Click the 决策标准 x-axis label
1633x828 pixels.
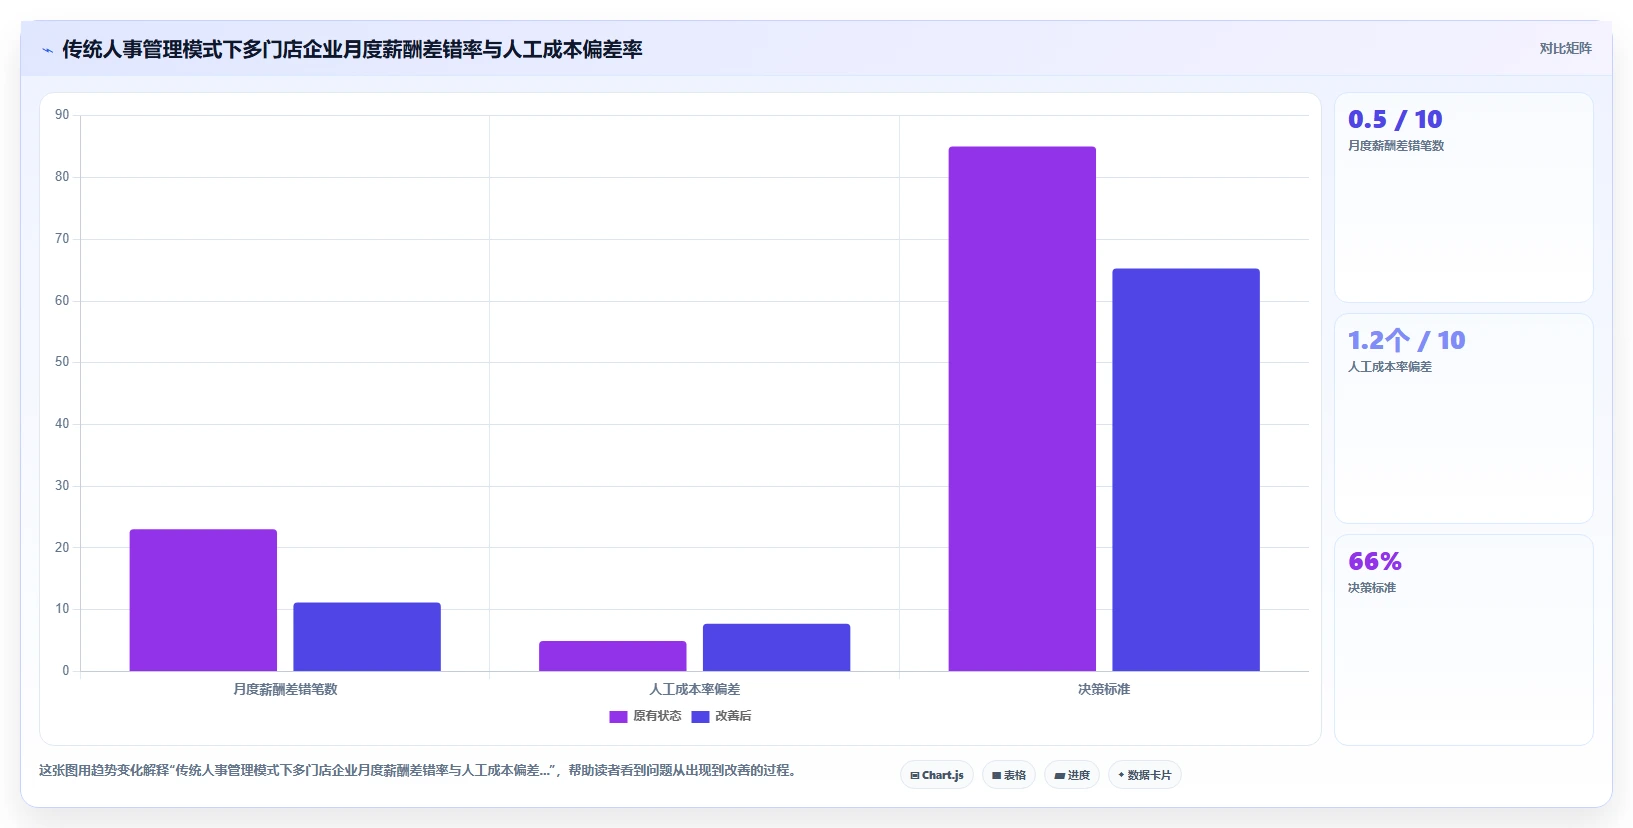click(1104, 689)
